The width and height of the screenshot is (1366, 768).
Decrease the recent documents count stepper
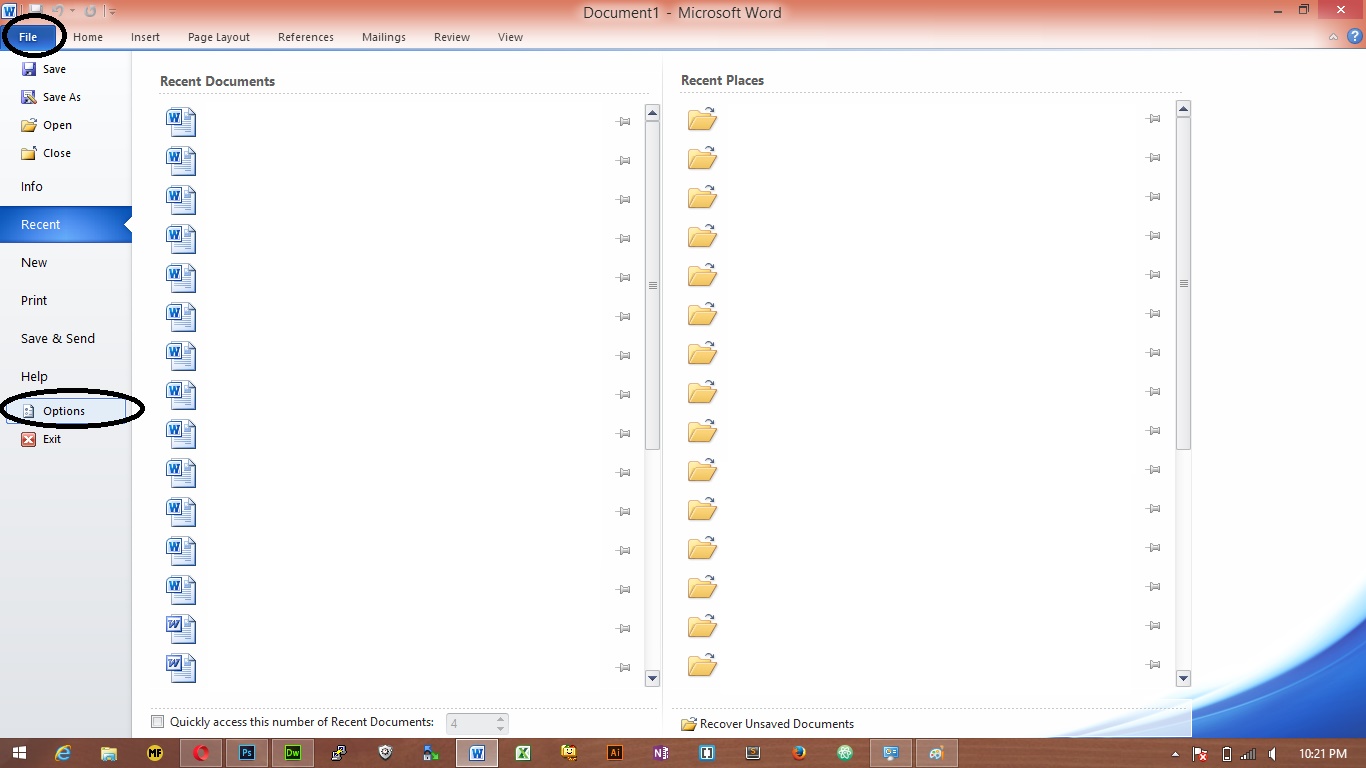coord(501,728)
